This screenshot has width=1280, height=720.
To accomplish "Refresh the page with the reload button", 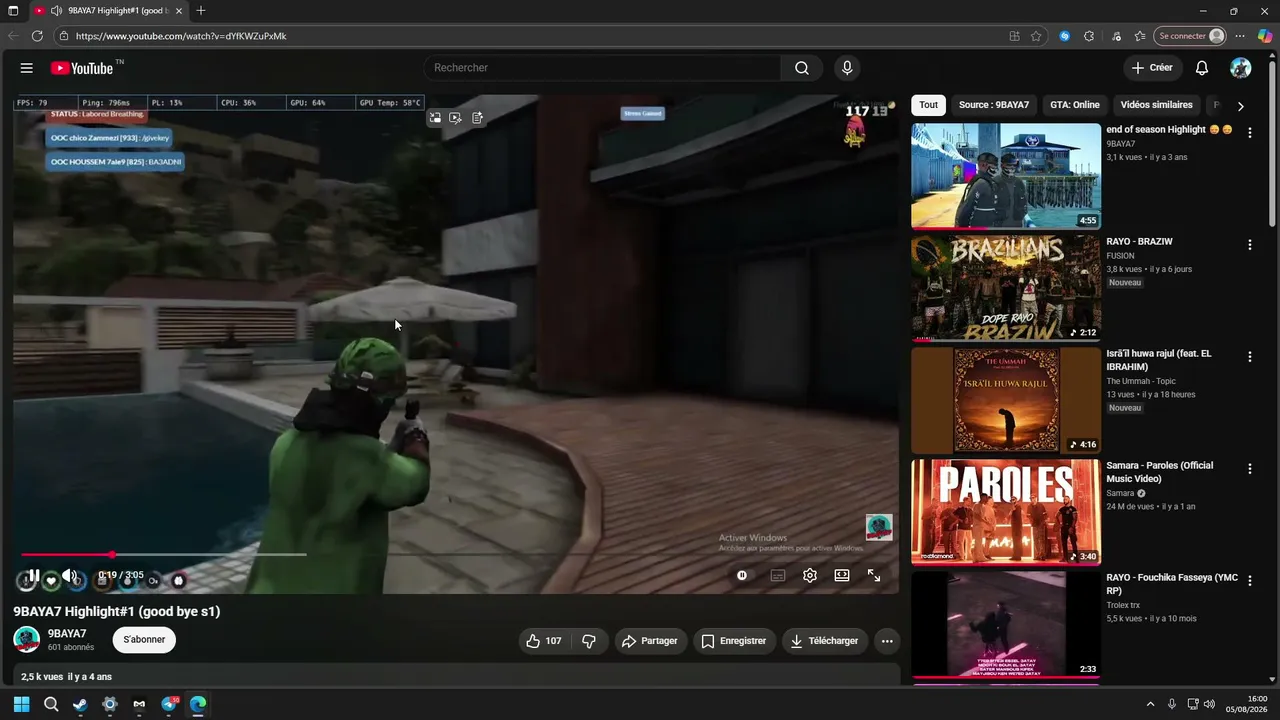I will click(37, 36).
